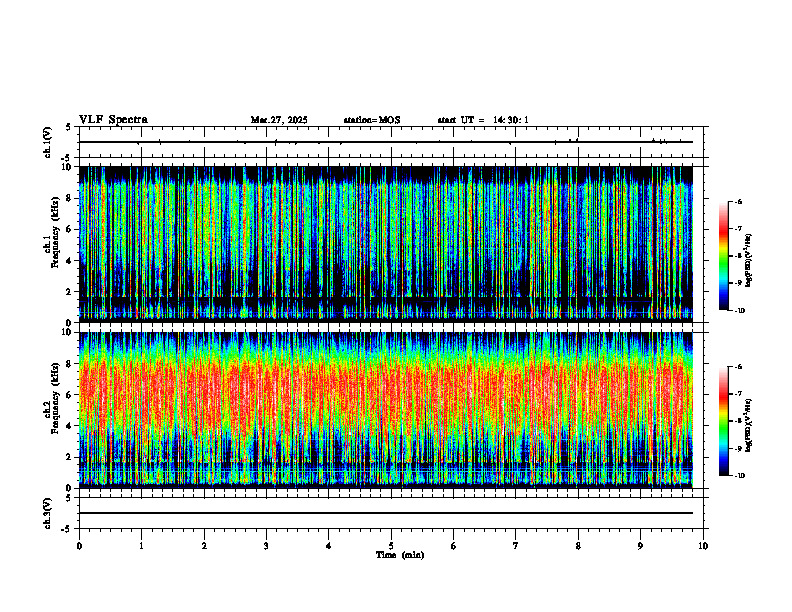The width and height of the screenshot is (792, 612).
Task: Click the "Time (min)" axis label
Action: (x=400, y=555)
